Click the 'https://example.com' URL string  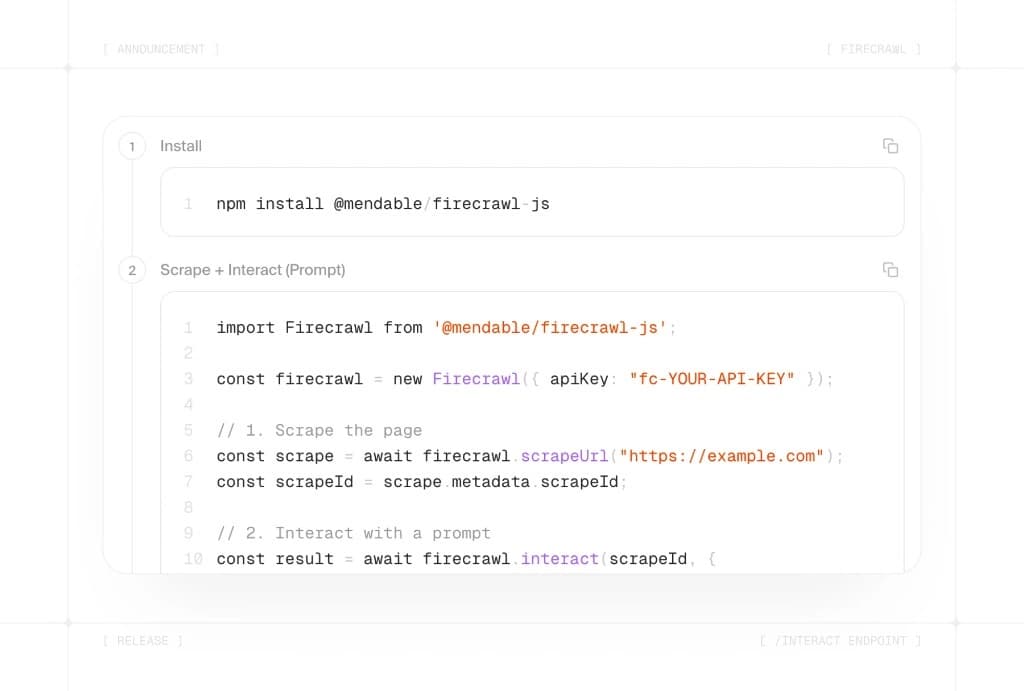[724, 456]
